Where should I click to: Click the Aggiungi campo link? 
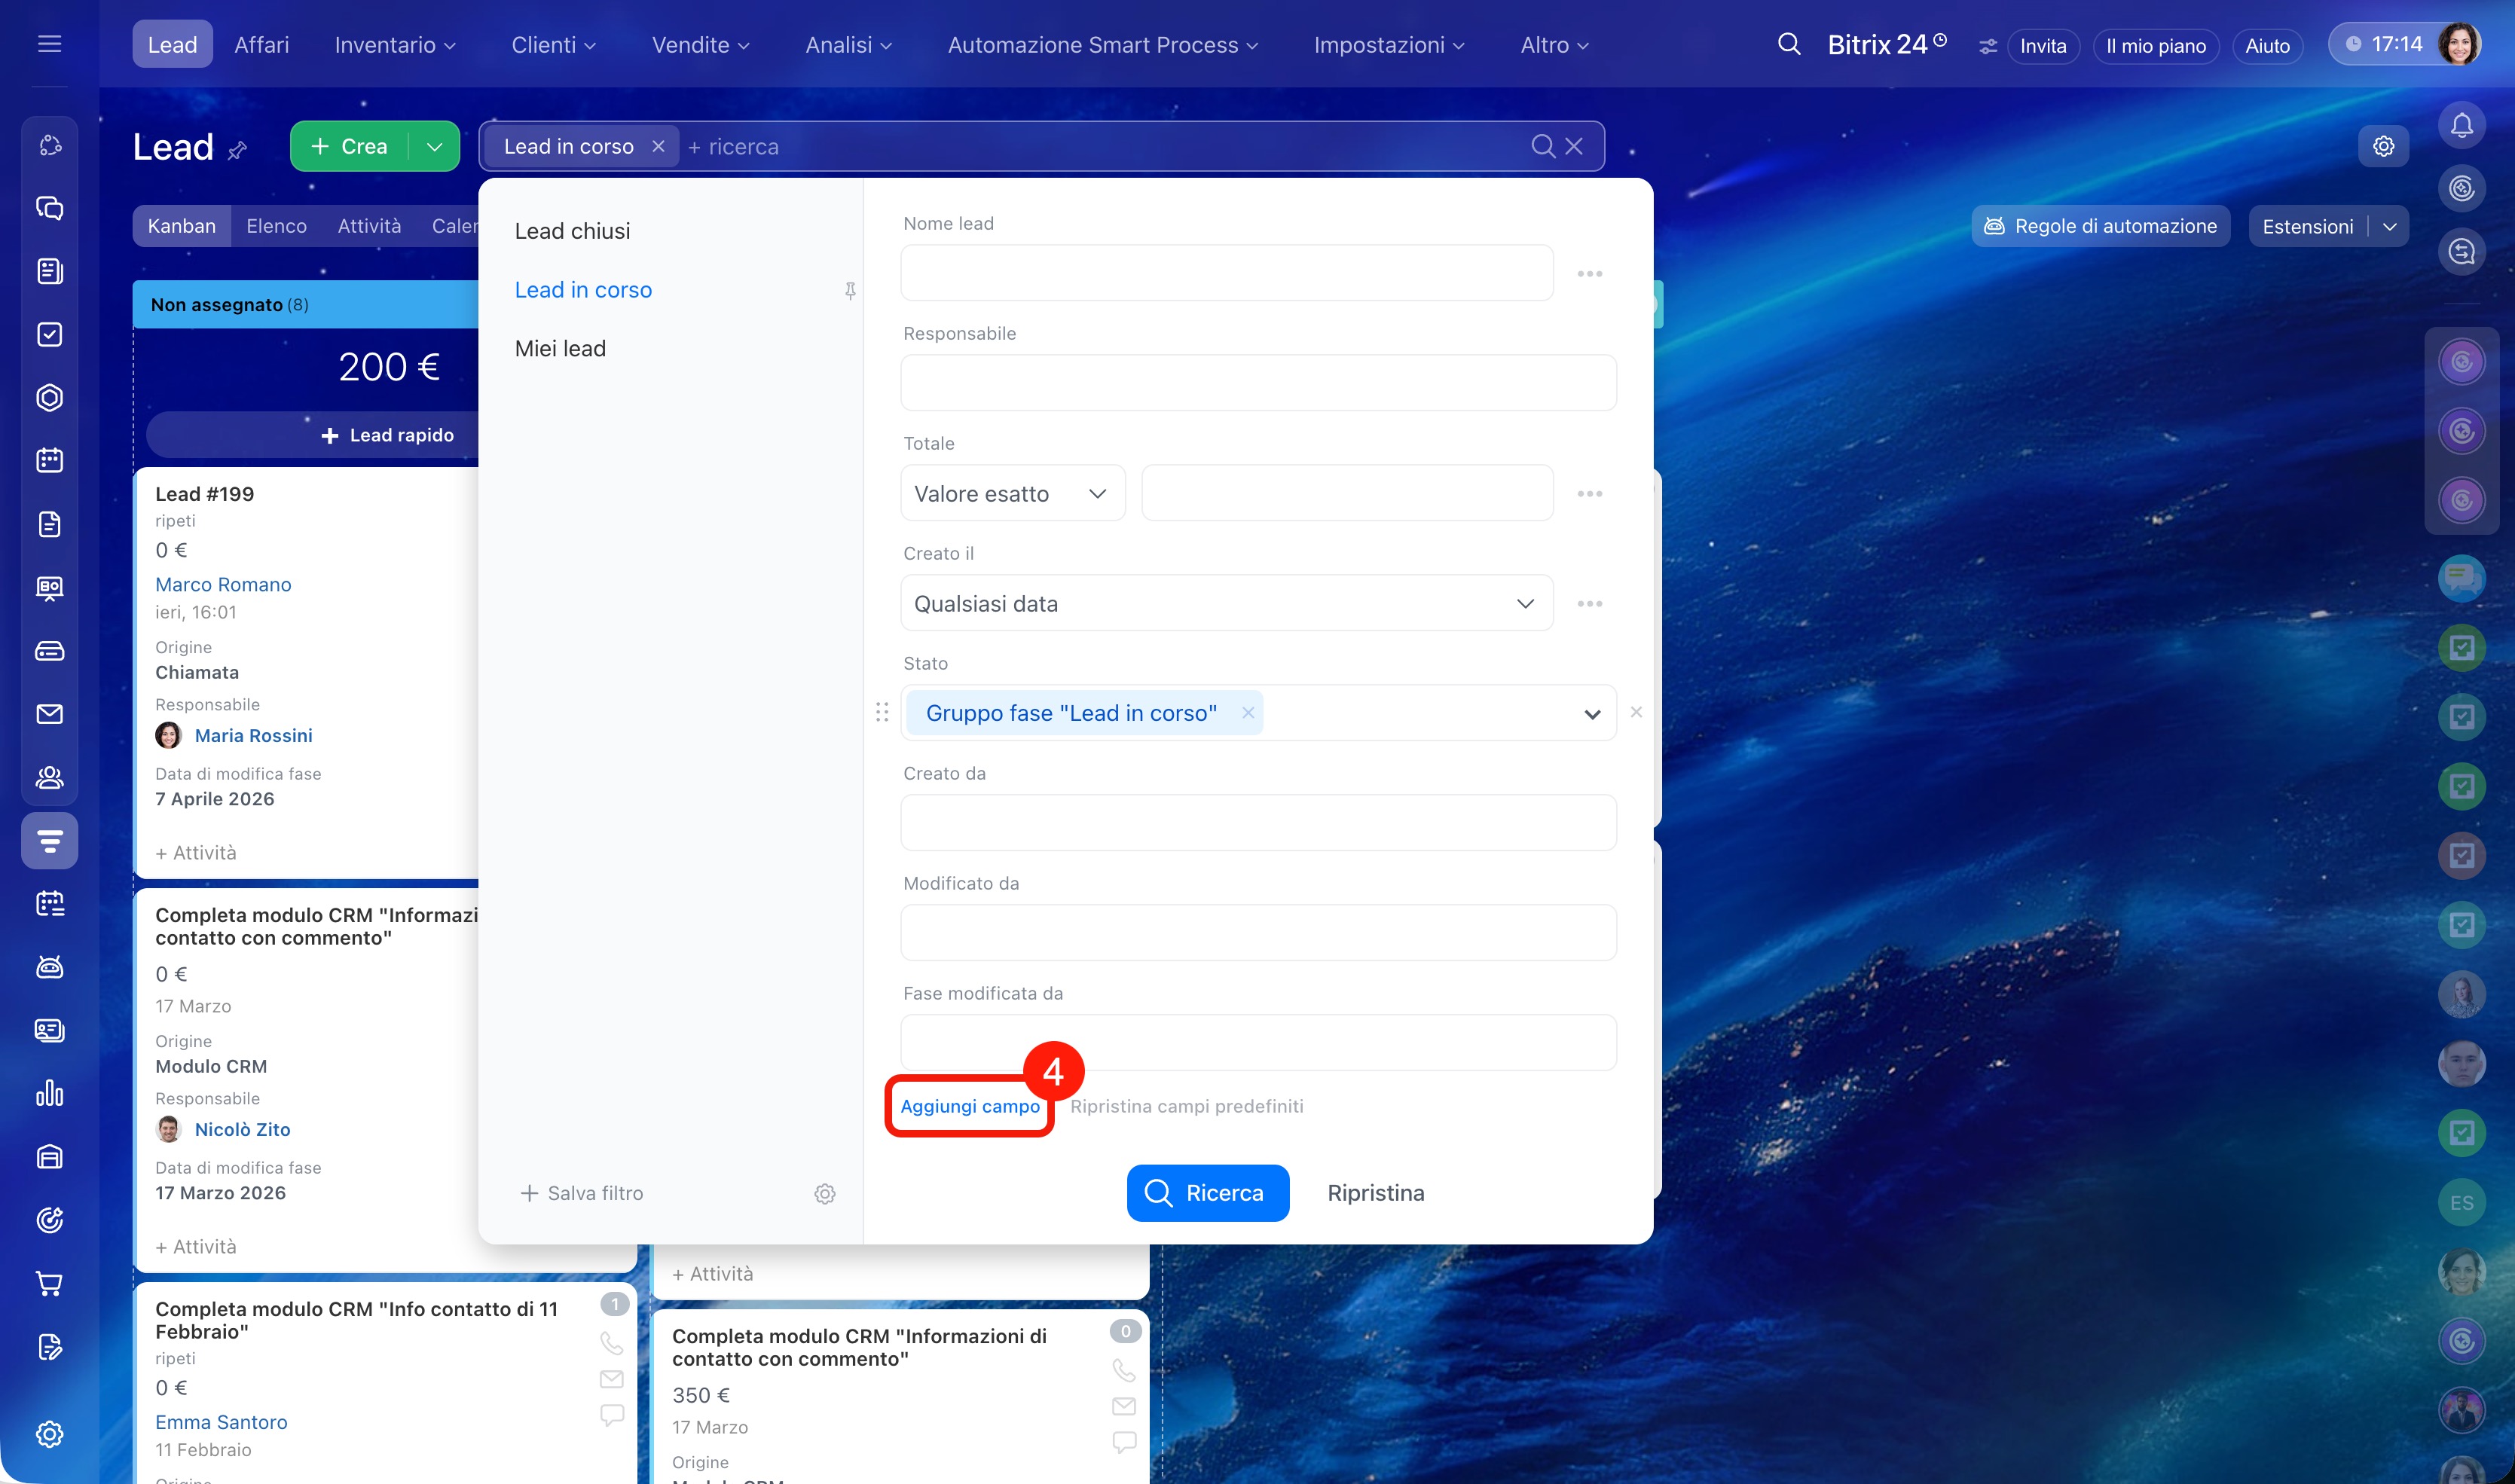tap(969, 1106)
